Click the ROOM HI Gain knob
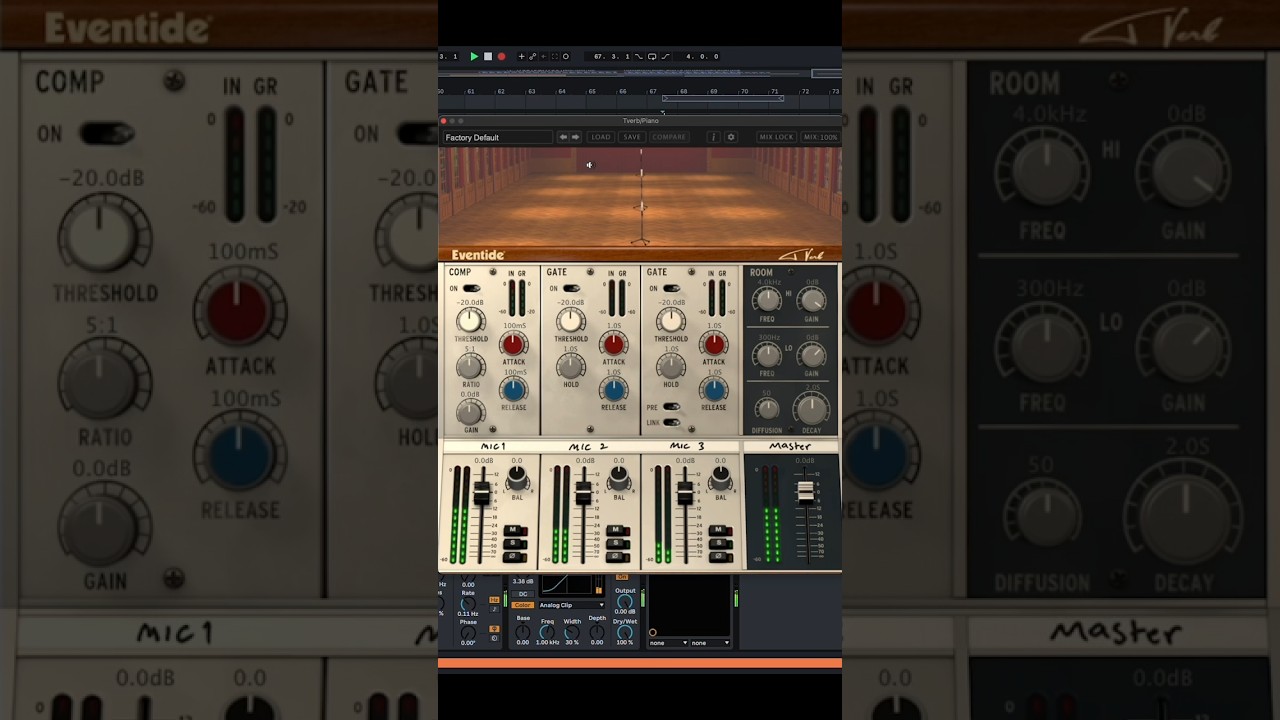Image resolution: width=1280 pixels, height=720 pixels. 812,301
